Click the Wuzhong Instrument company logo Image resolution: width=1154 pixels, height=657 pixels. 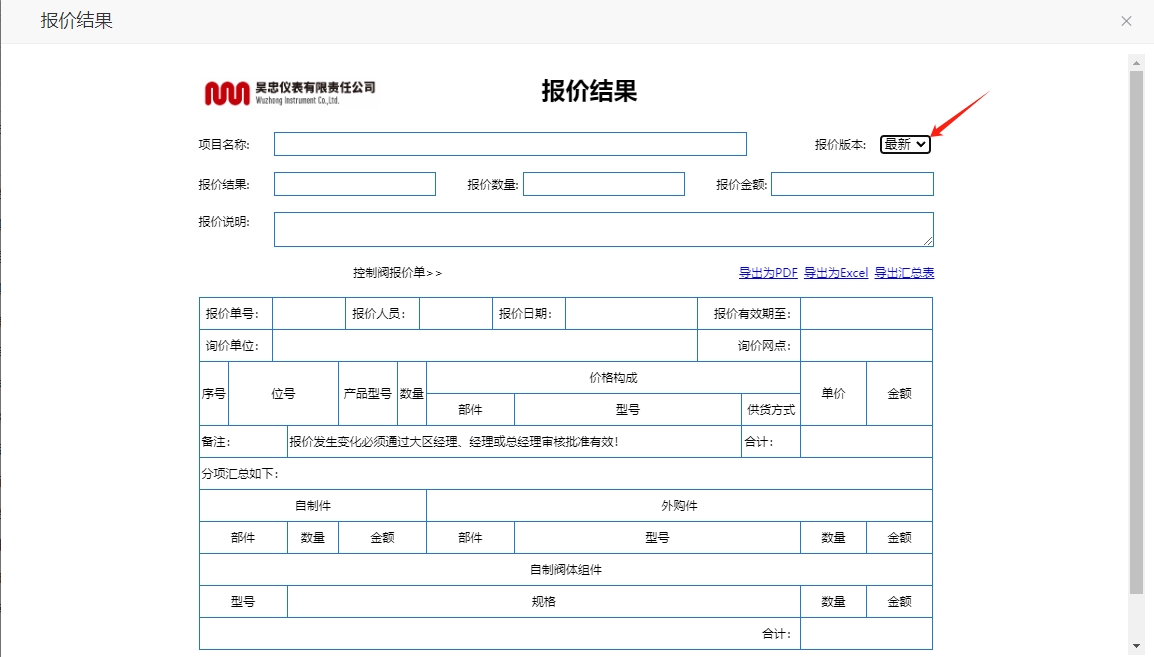290,92
